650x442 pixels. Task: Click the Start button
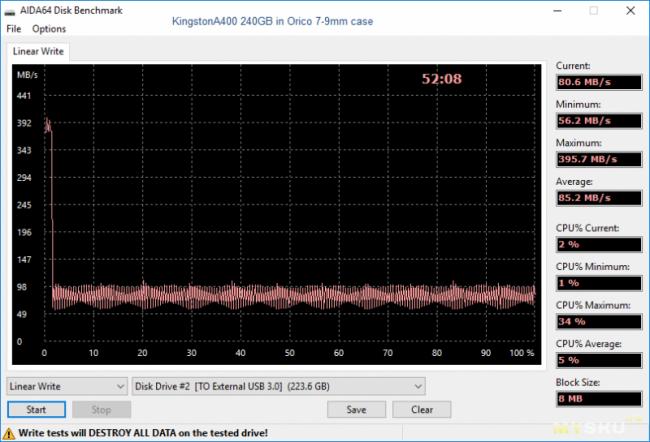tap(36, 410)
